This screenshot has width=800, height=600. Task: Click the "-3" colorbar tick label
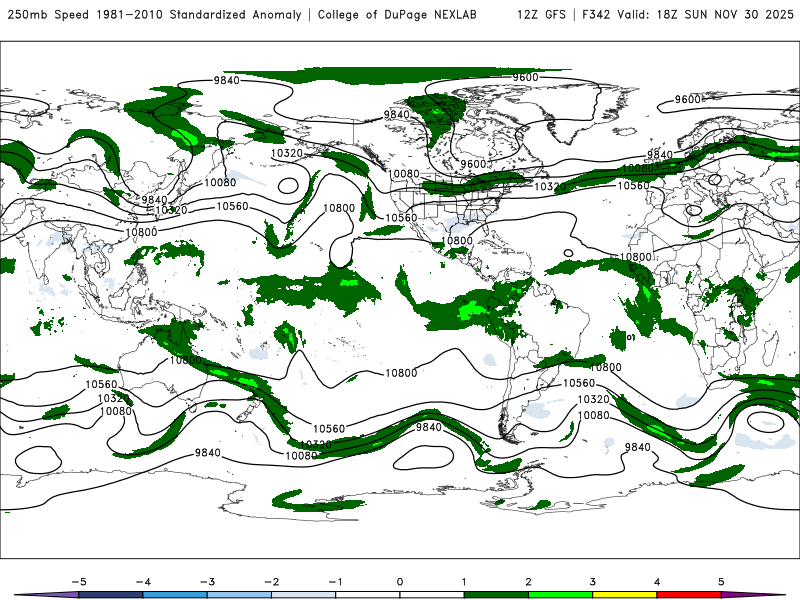pyautogui.click(x=207, y=582)
